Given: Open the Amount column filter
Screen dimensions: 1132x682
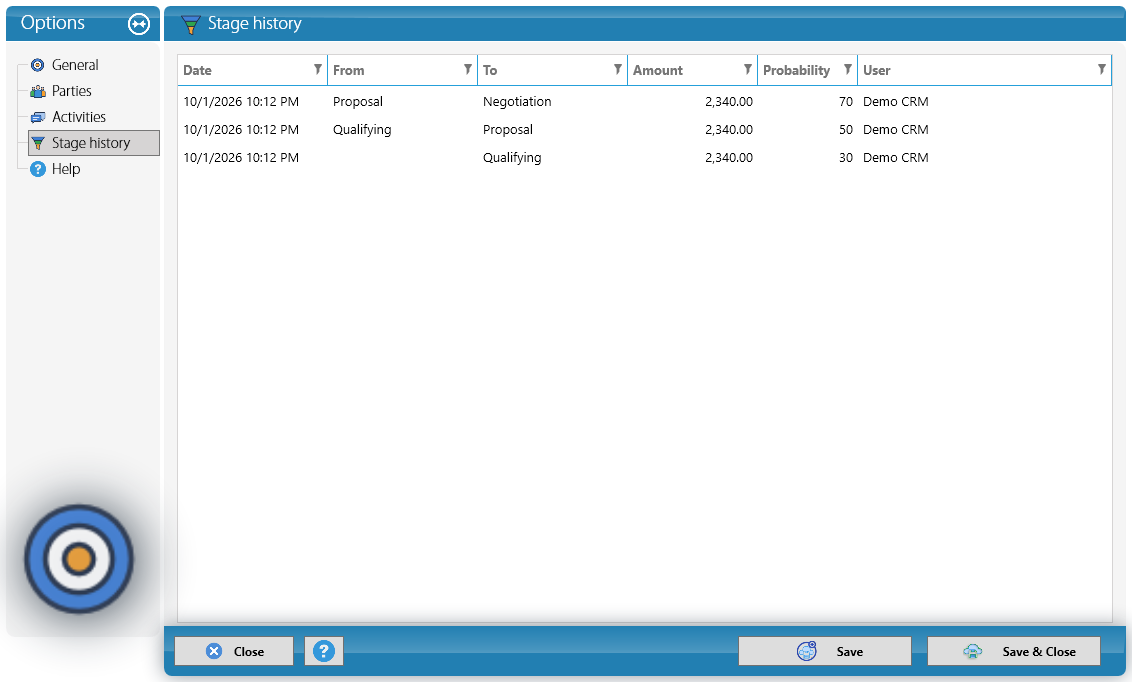Looking at the screenshot, I should click(748, 69).
